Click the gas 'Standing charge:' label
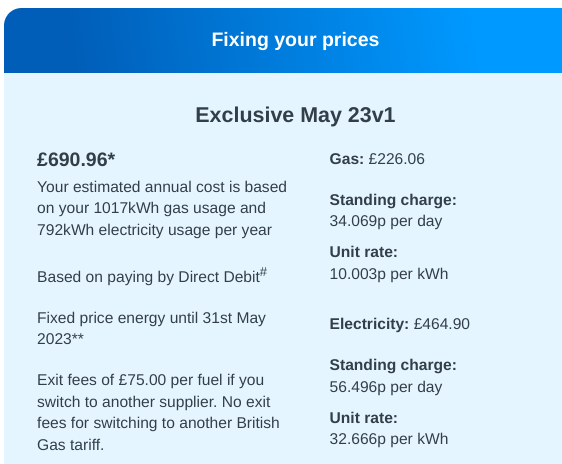The width and height of the screenshot is (562, 464). coord(393,200)
